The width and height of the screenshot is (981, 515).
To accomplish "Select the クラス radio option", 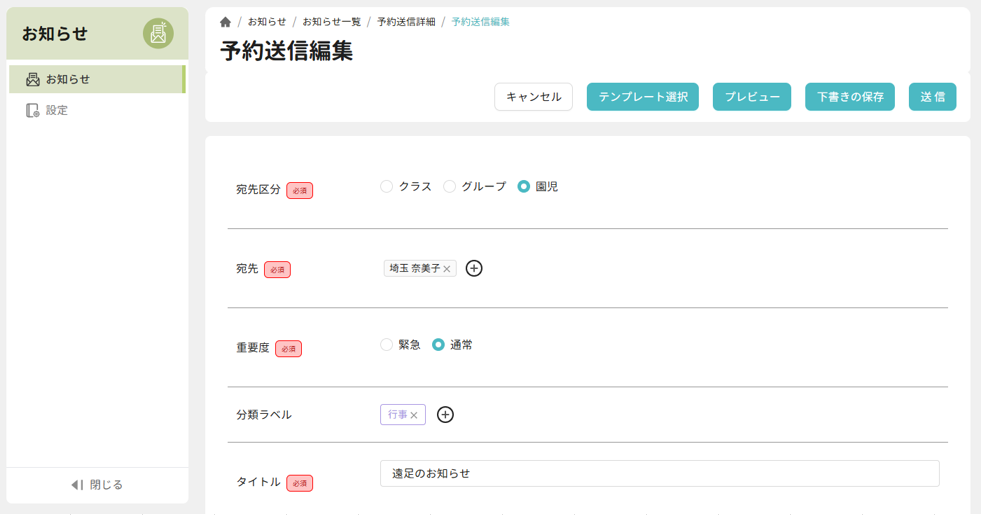I will [387, 186].
